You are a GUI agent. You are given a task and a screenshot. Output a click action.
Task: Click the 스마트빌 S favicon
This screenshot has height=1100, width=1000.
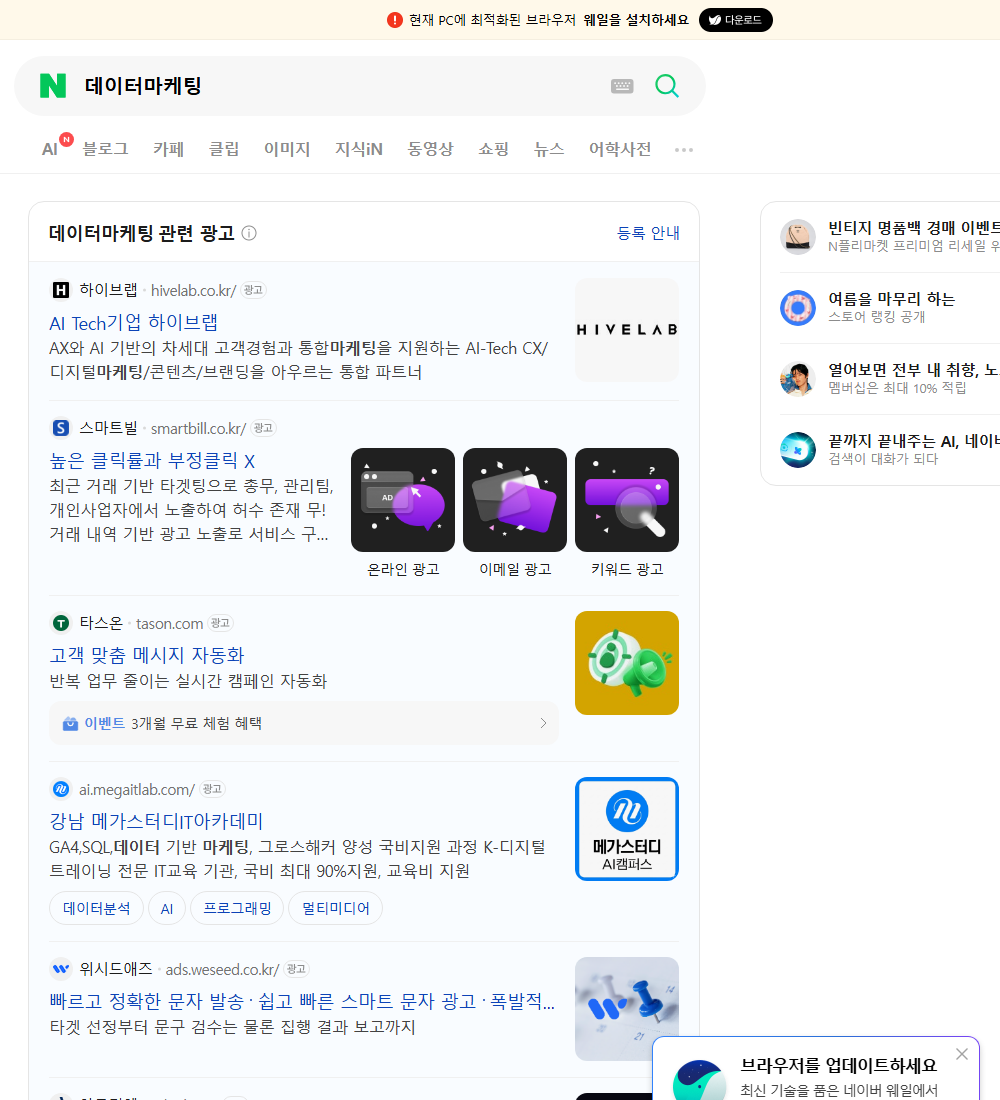click(61, 428)
